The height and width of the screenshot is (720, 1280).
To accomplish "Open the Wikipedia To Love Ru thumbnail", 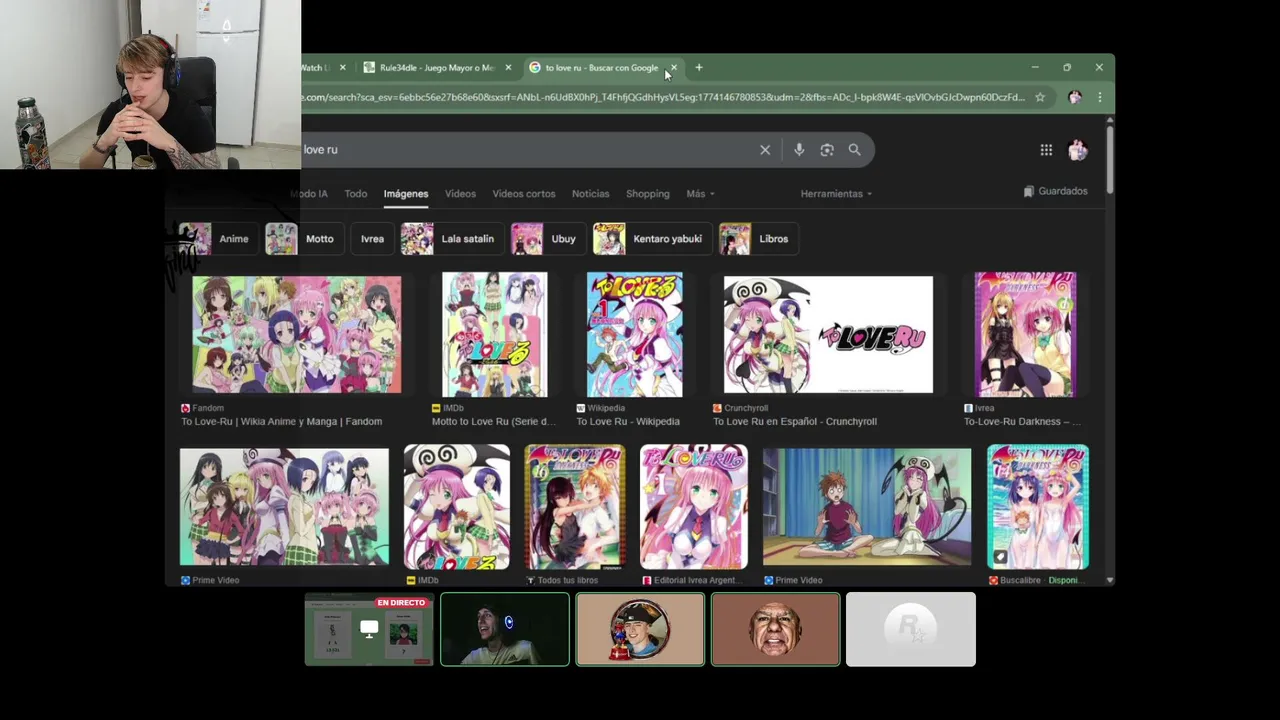I will (635, 335).
